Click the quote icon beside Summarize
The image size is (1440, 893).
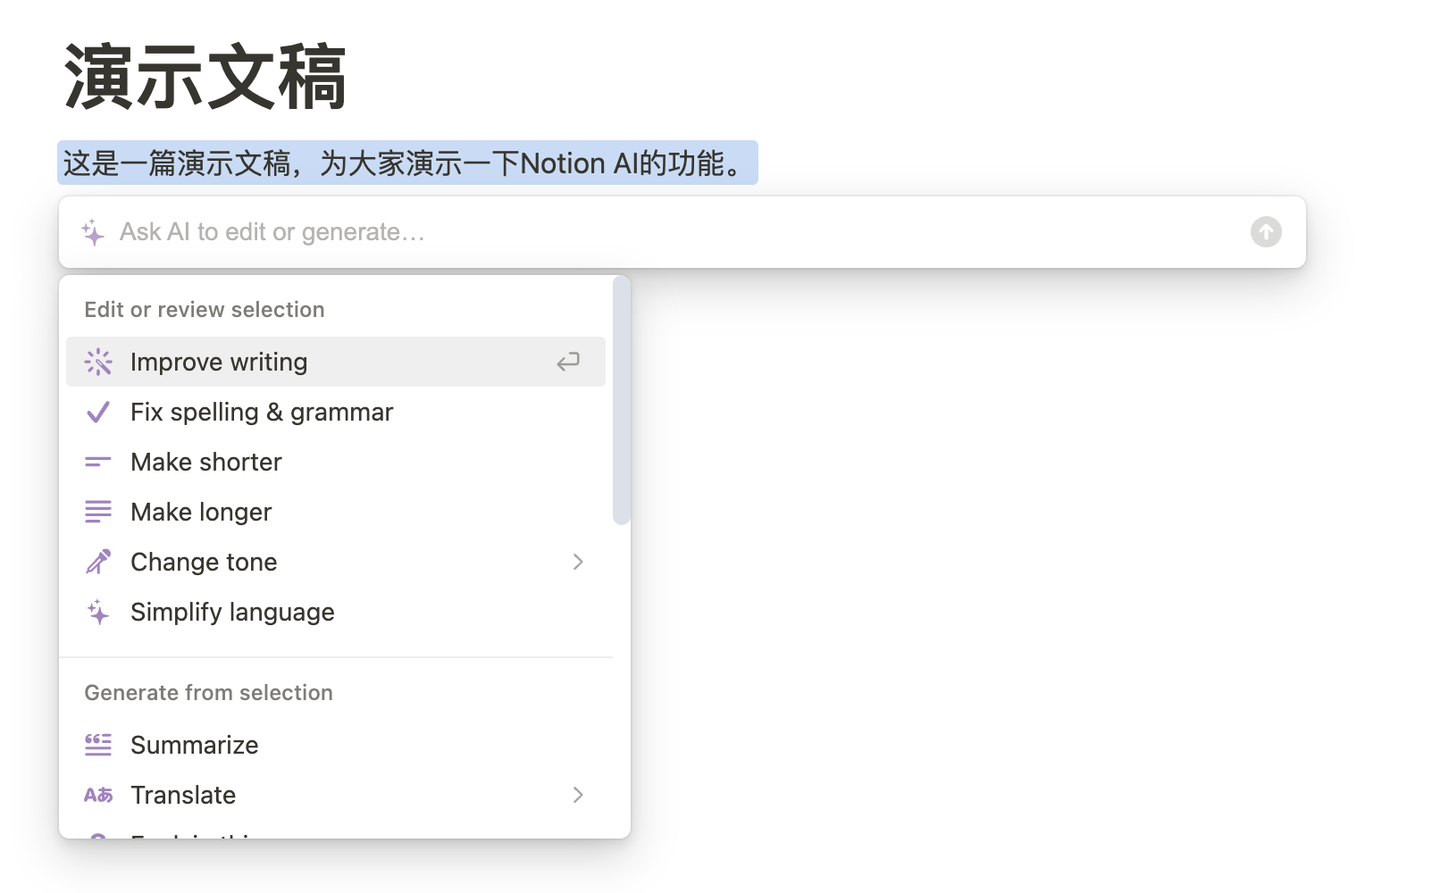click(x=98, y=745)
